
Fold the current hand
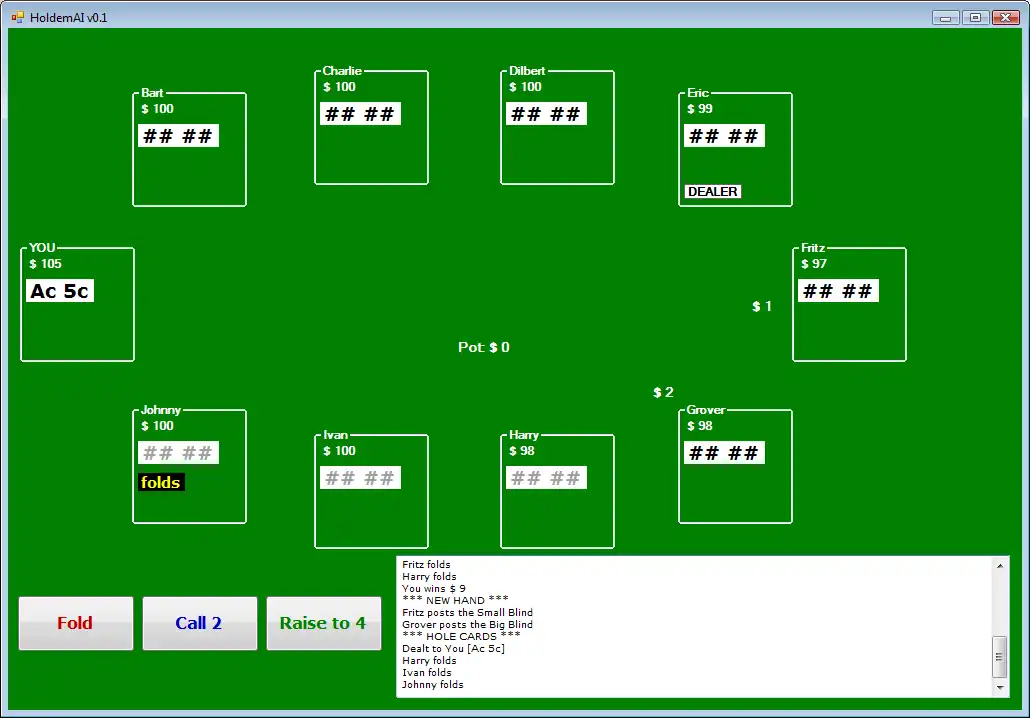(x=76, y=623)
